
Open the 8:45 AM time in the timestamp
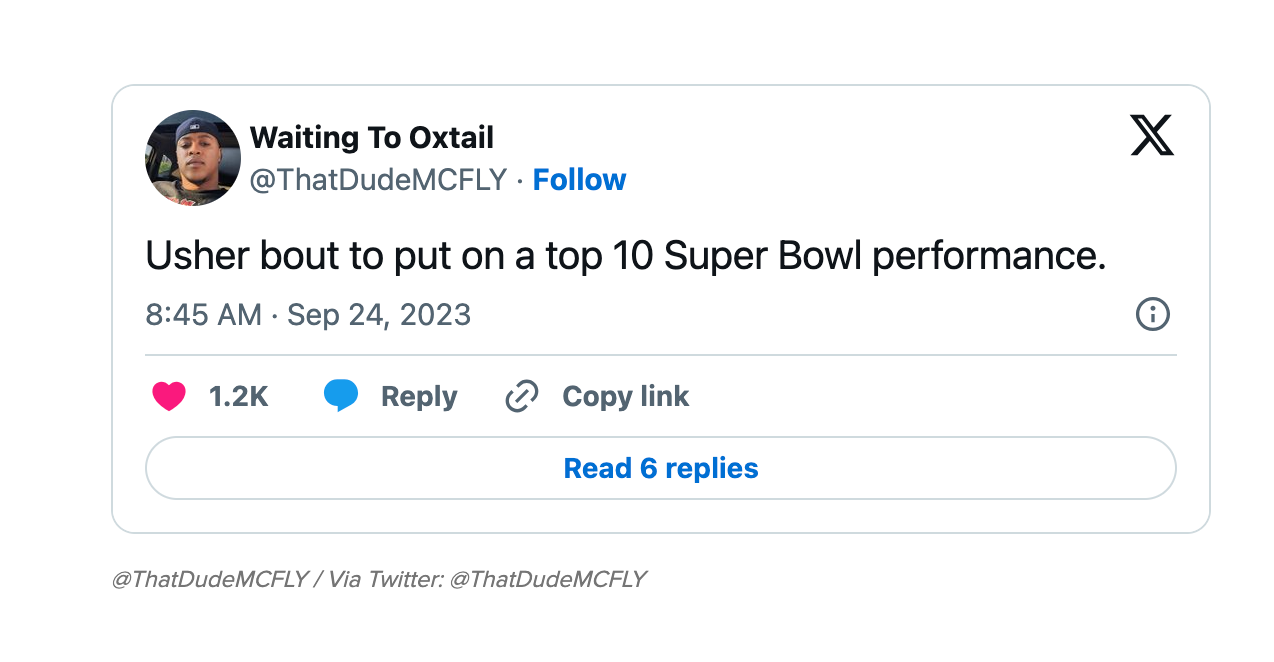(204, 315)
